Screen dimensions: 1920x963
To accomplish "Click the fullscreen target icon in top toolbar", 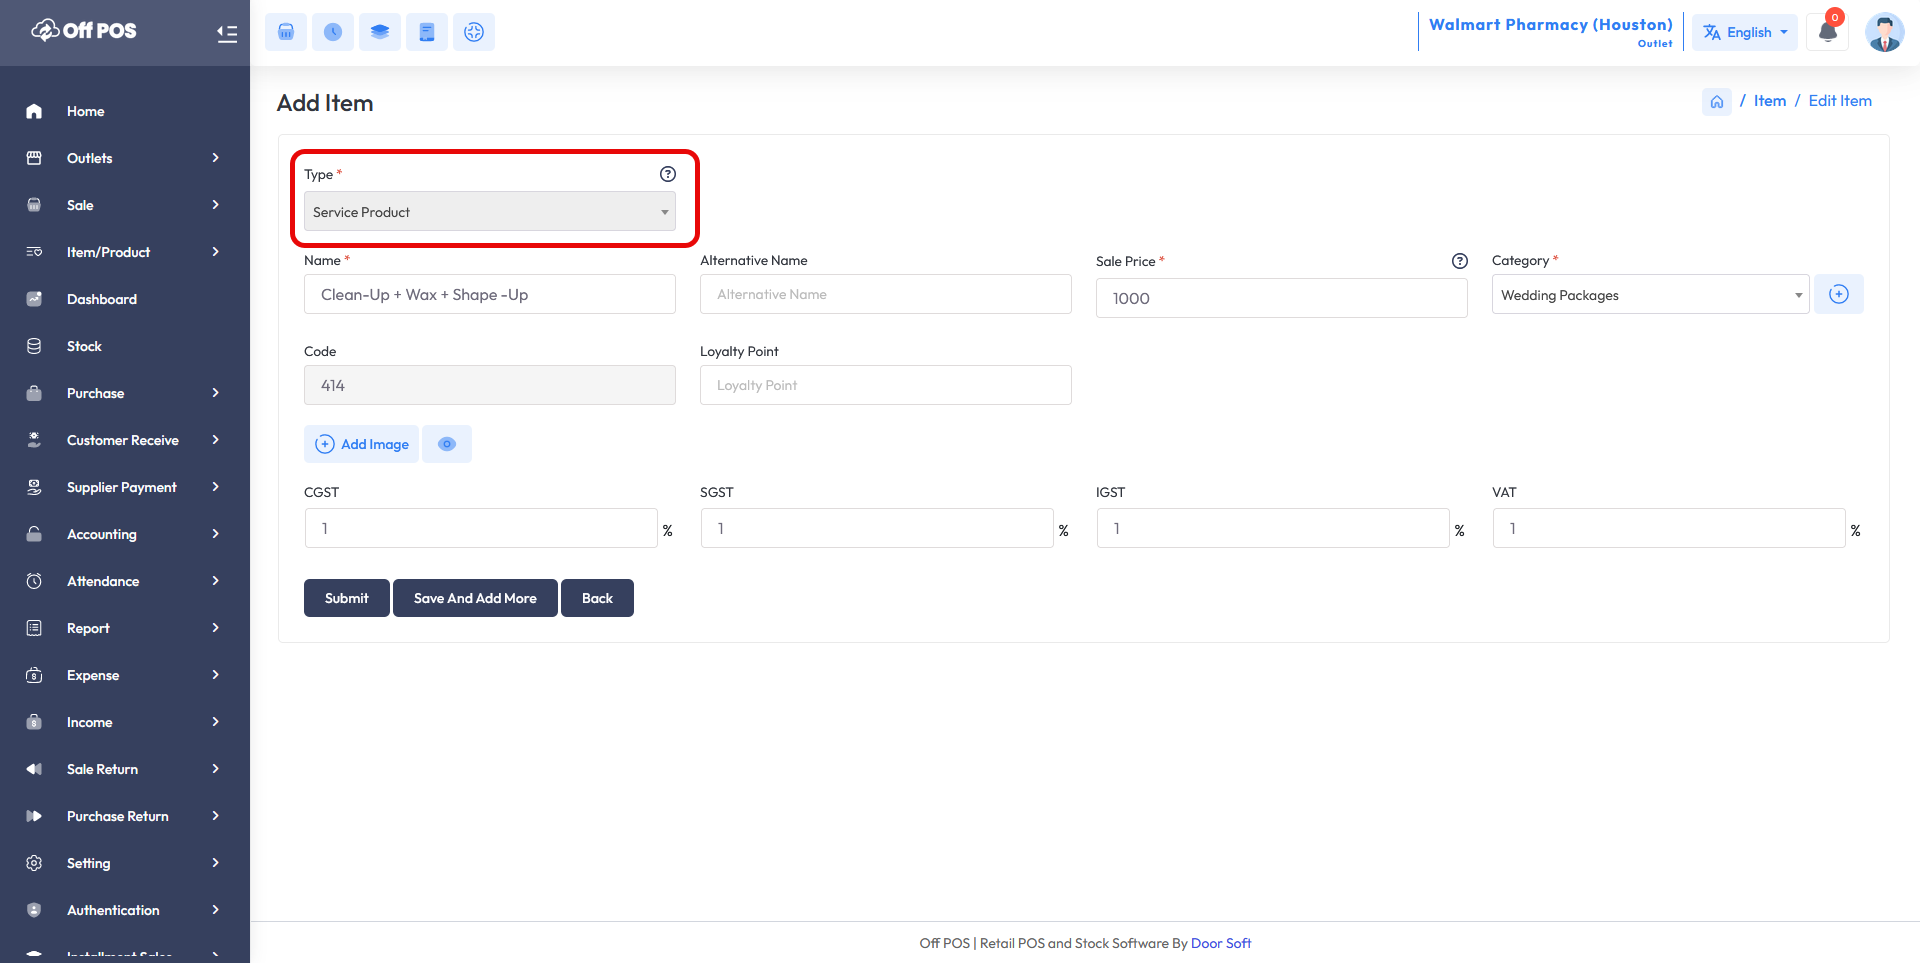I will point(474,32).
